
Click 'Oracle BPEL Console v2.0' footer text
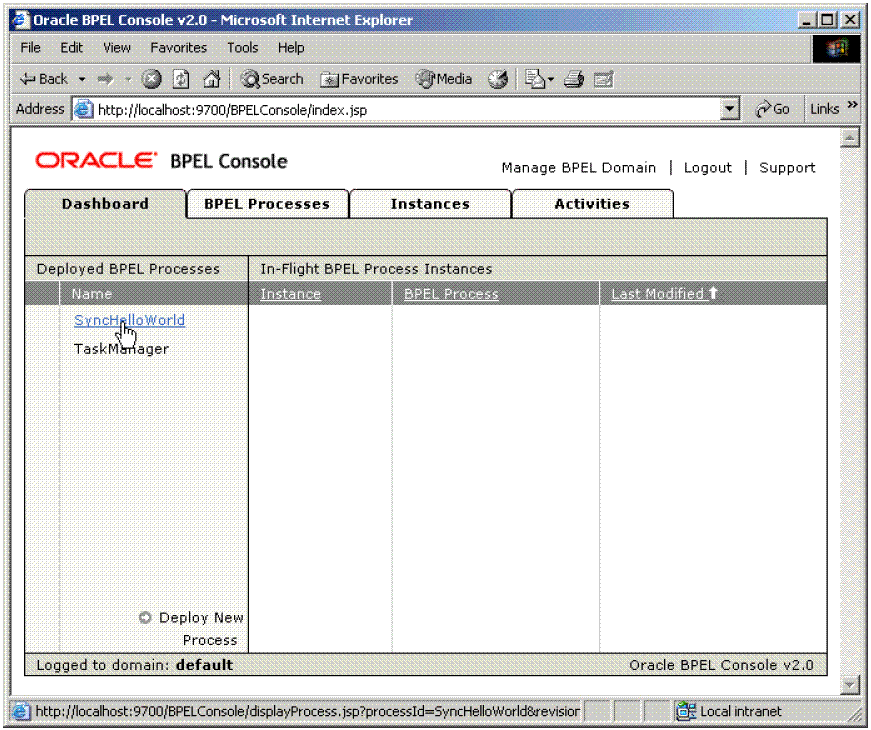point(721,665)
